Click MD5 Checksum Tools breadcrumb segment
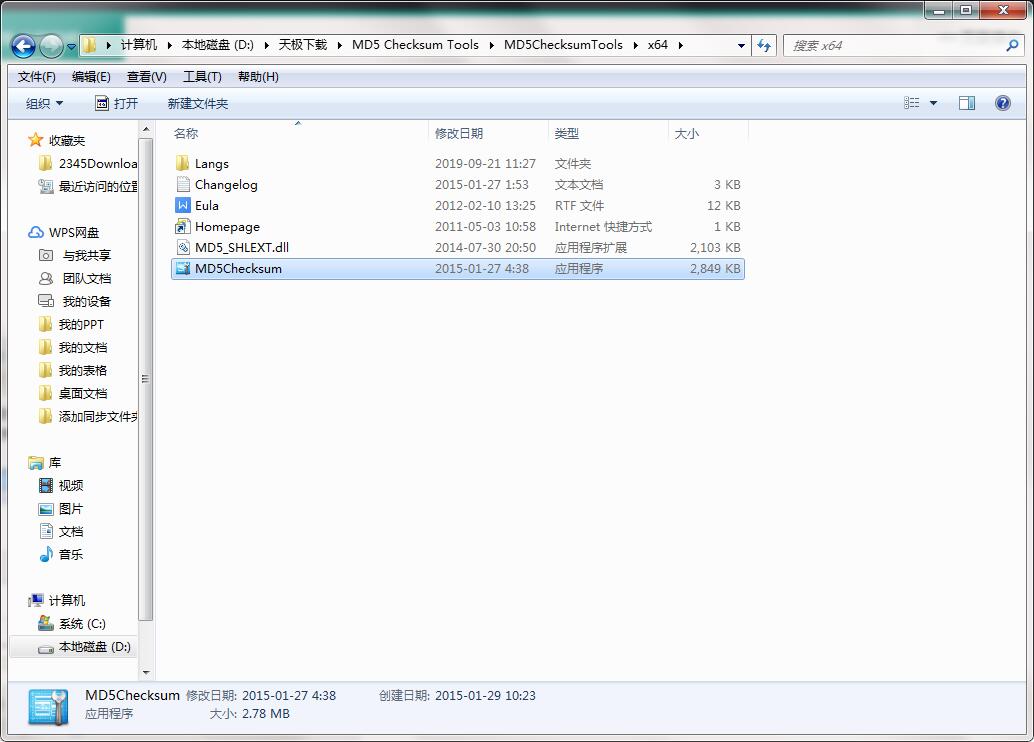Viewport: 1034px width, 742px height. click(x=415, y=45)
